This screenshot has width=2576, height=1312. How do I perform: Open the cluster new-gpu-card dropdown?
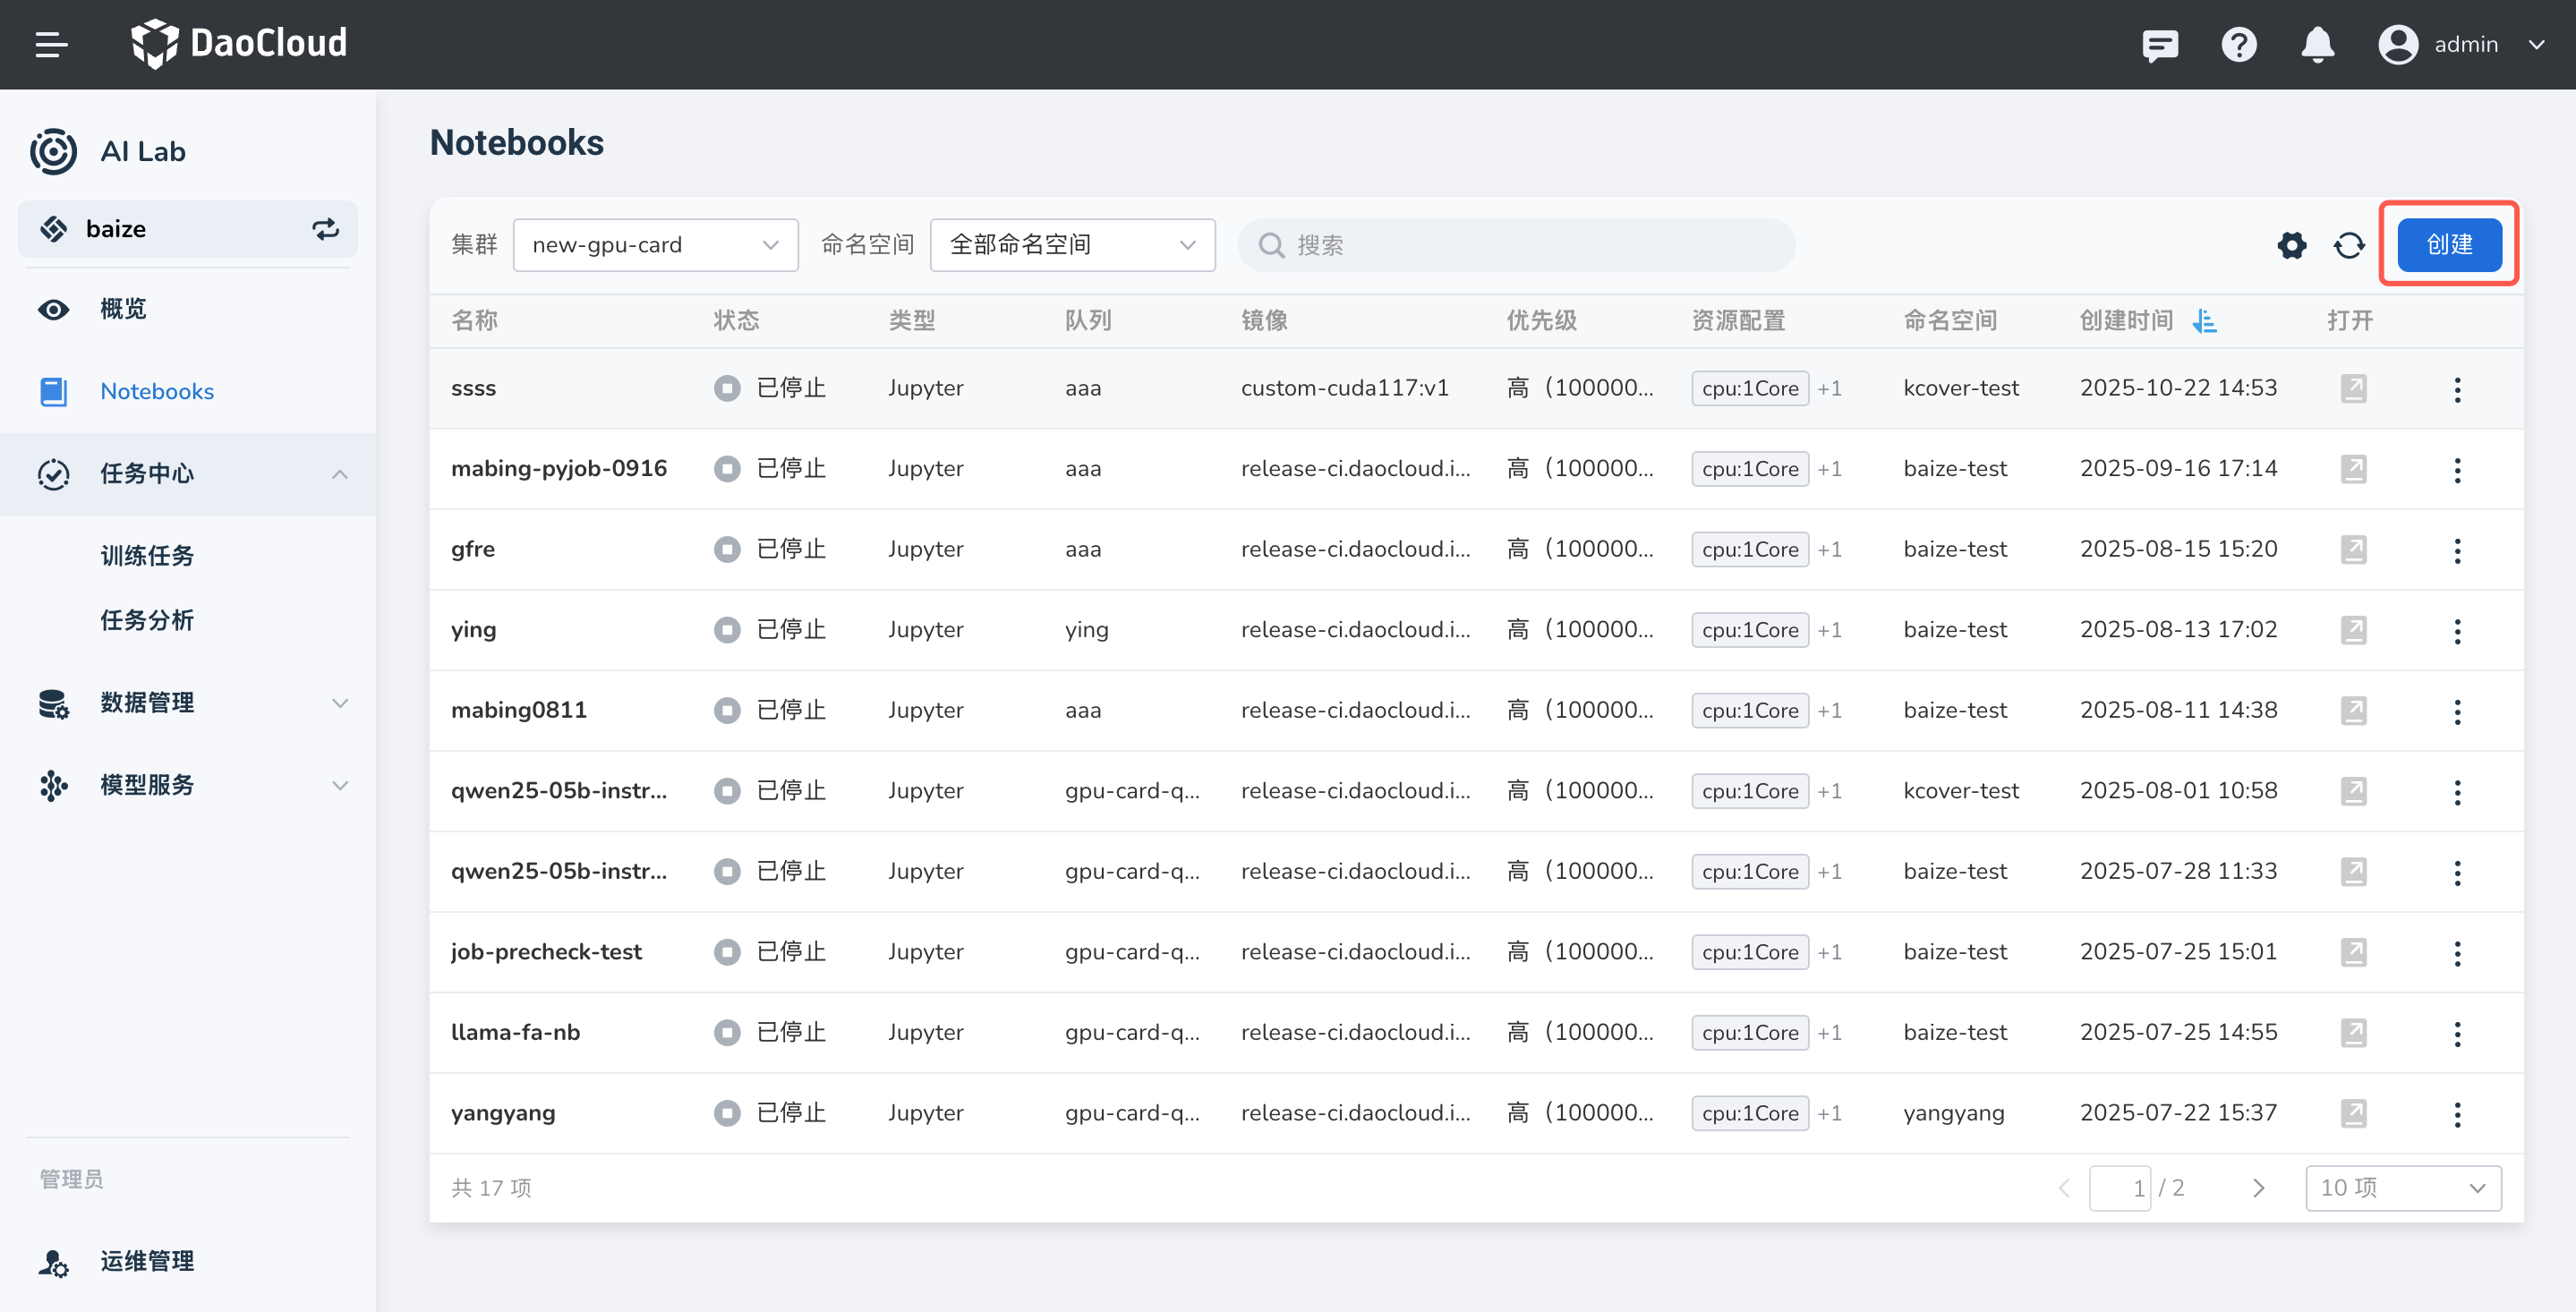click(655, 245)
